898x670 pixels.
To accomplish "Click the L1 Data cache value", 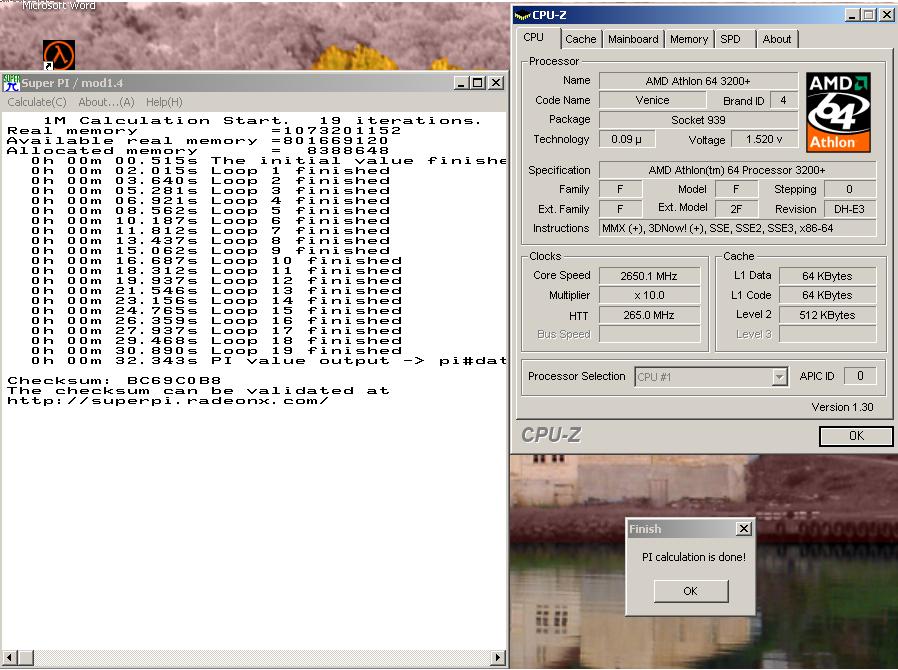I will (x=828, y=276).
